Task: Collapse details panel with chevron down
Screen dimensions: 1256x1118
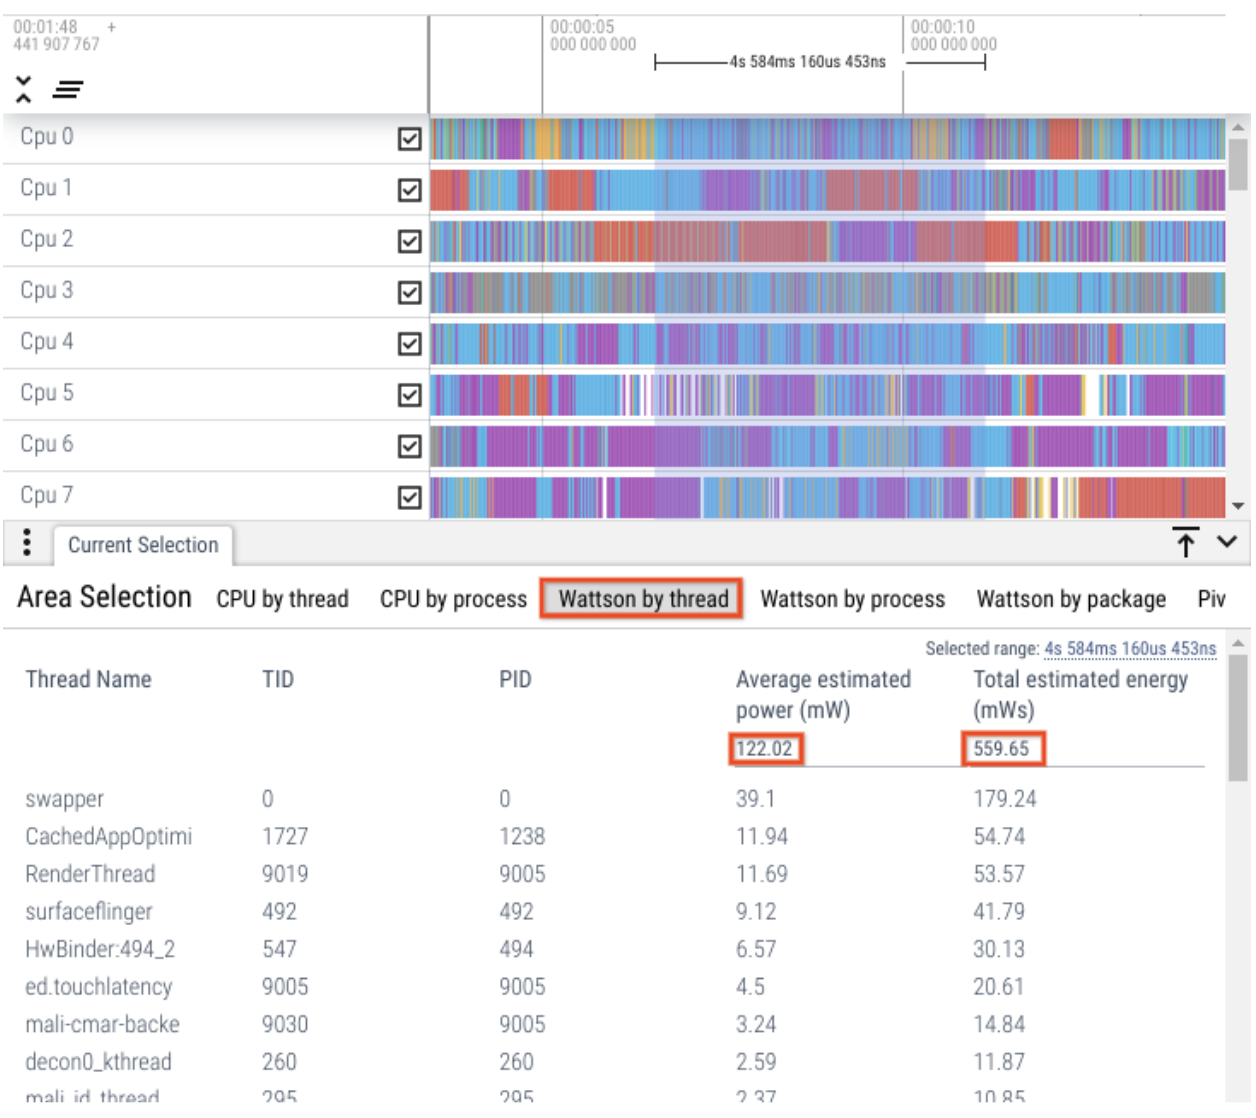Action: coord(1227,542)
